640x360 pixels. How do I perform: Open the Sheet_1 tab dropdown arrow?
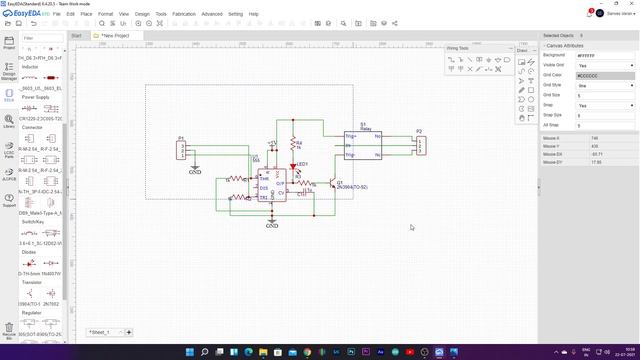(120, 333)
